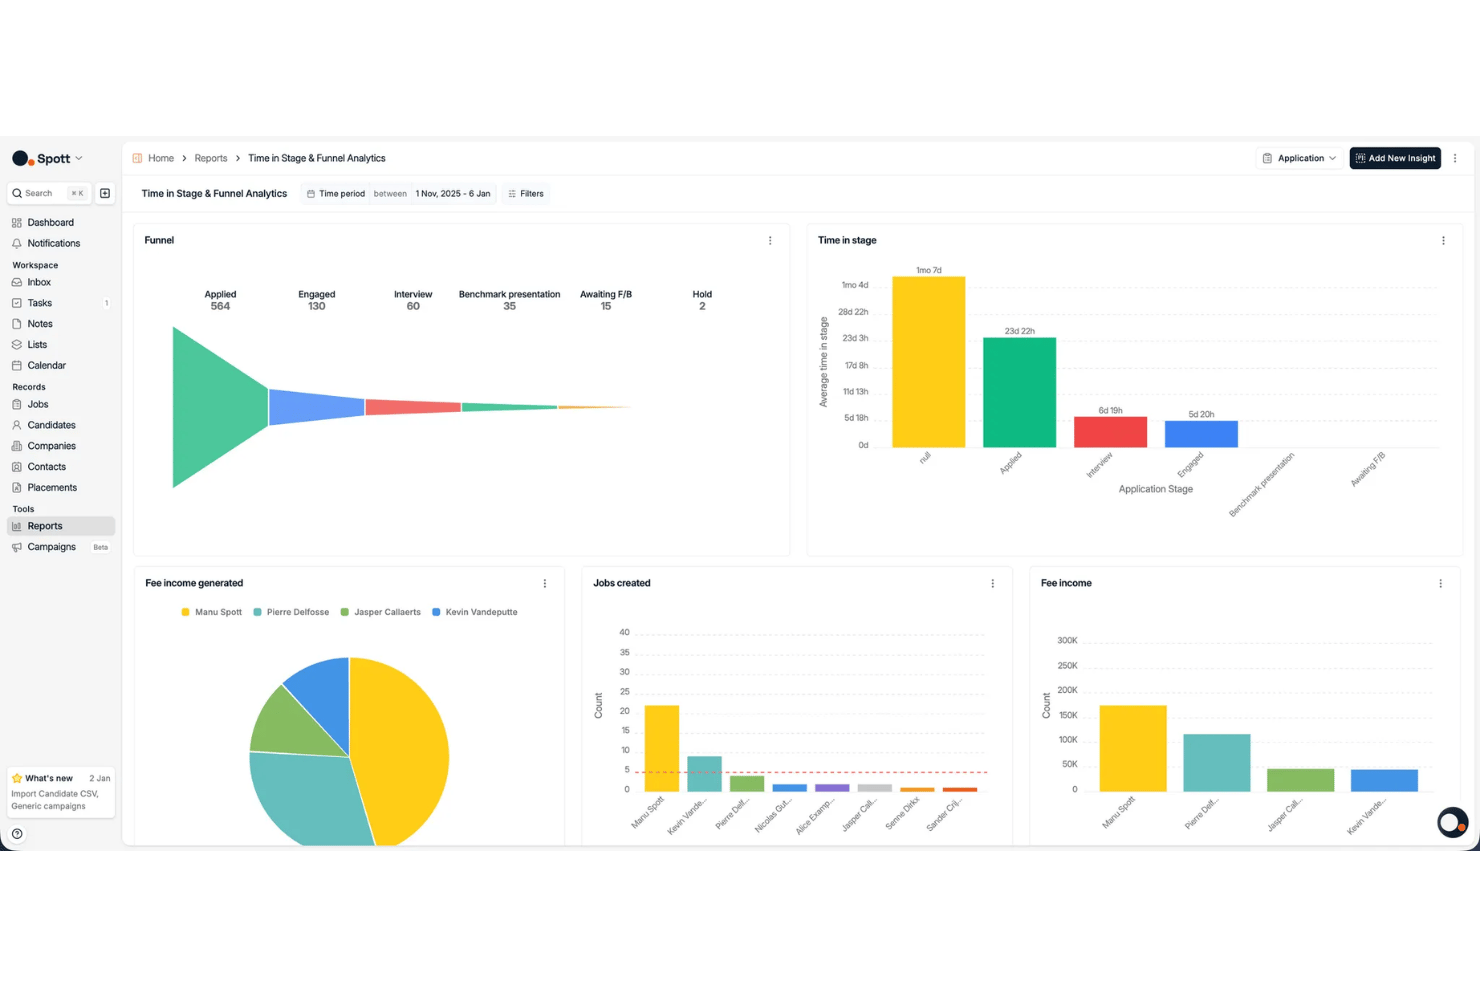1480x987 pixels.
Task: Click the Filters button
Action: pos(526,193)
